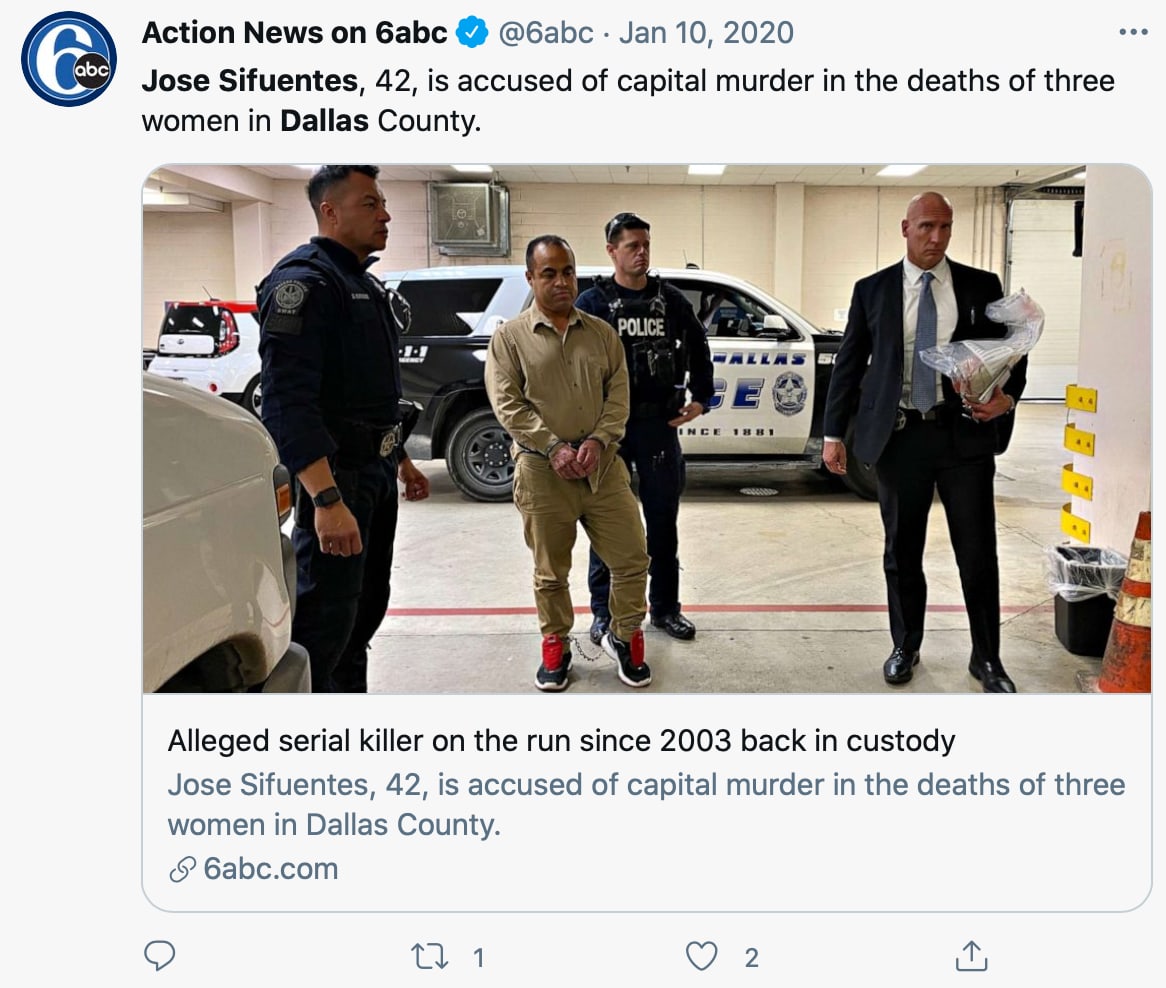Share the tweet via share icon
This screenshot has width=1166, height=988.
(x=971, y=956)
